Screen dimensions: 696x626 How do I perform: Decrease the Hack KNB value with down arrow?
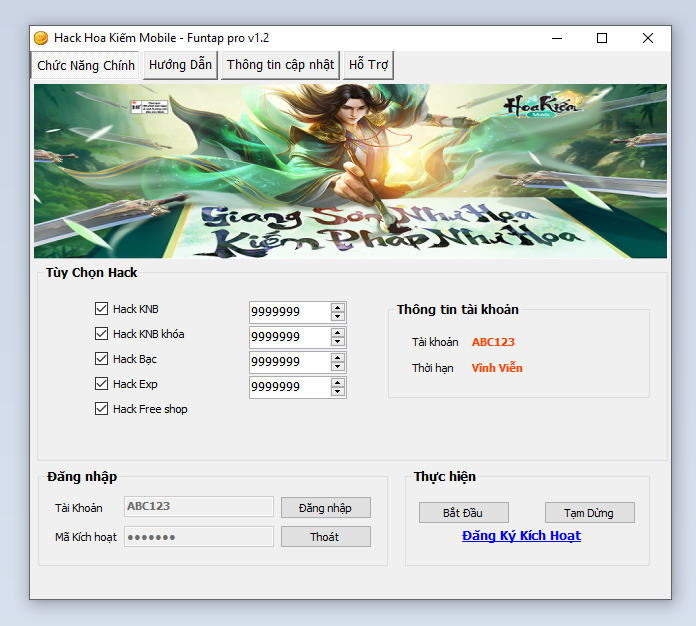[x=338, y=318]
